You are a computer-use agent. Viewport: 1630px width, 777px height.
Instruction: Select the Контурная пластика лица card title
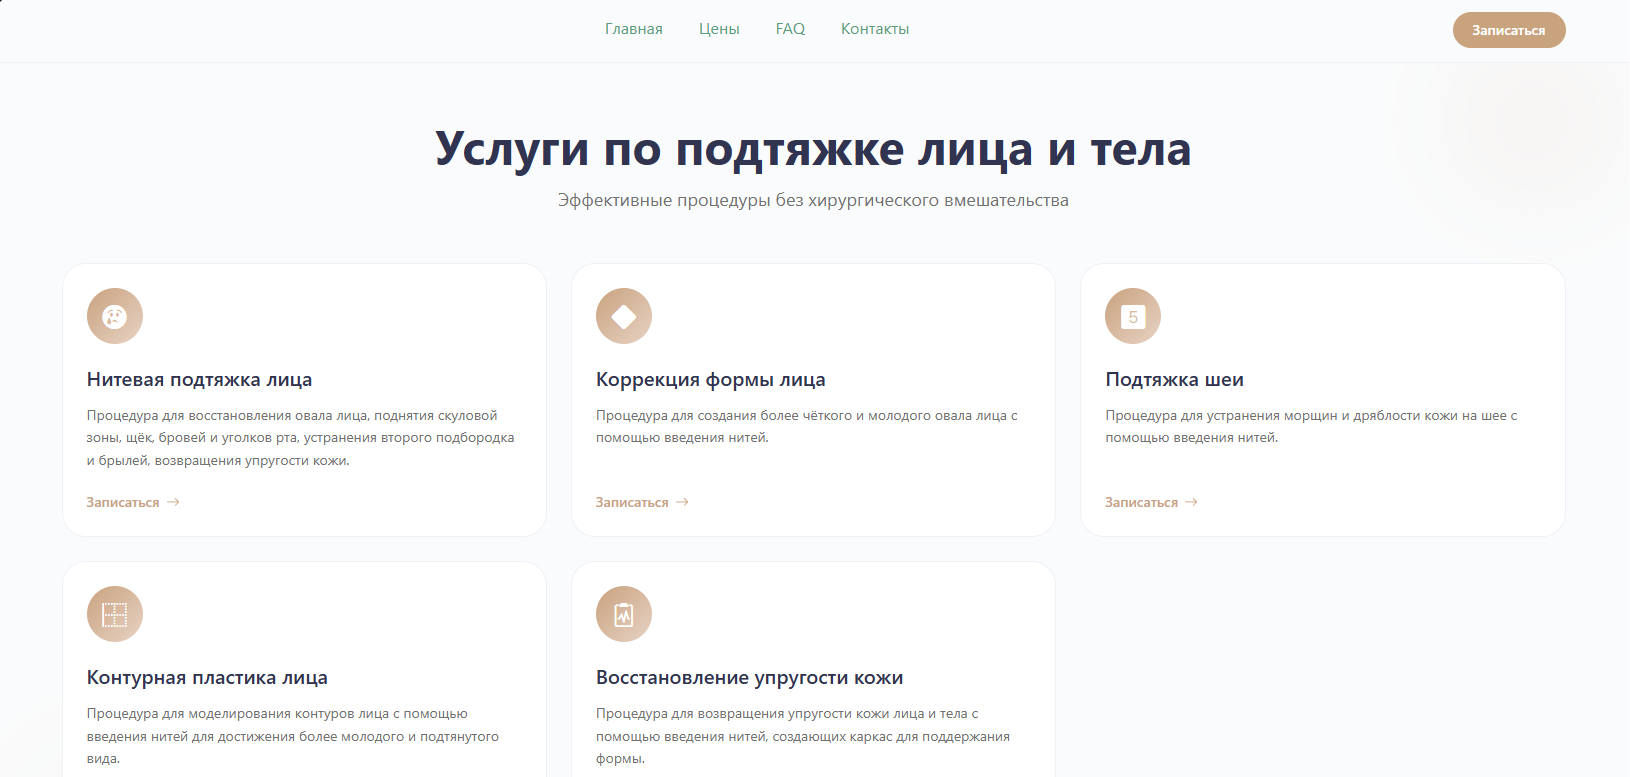(x=207, y=678)
